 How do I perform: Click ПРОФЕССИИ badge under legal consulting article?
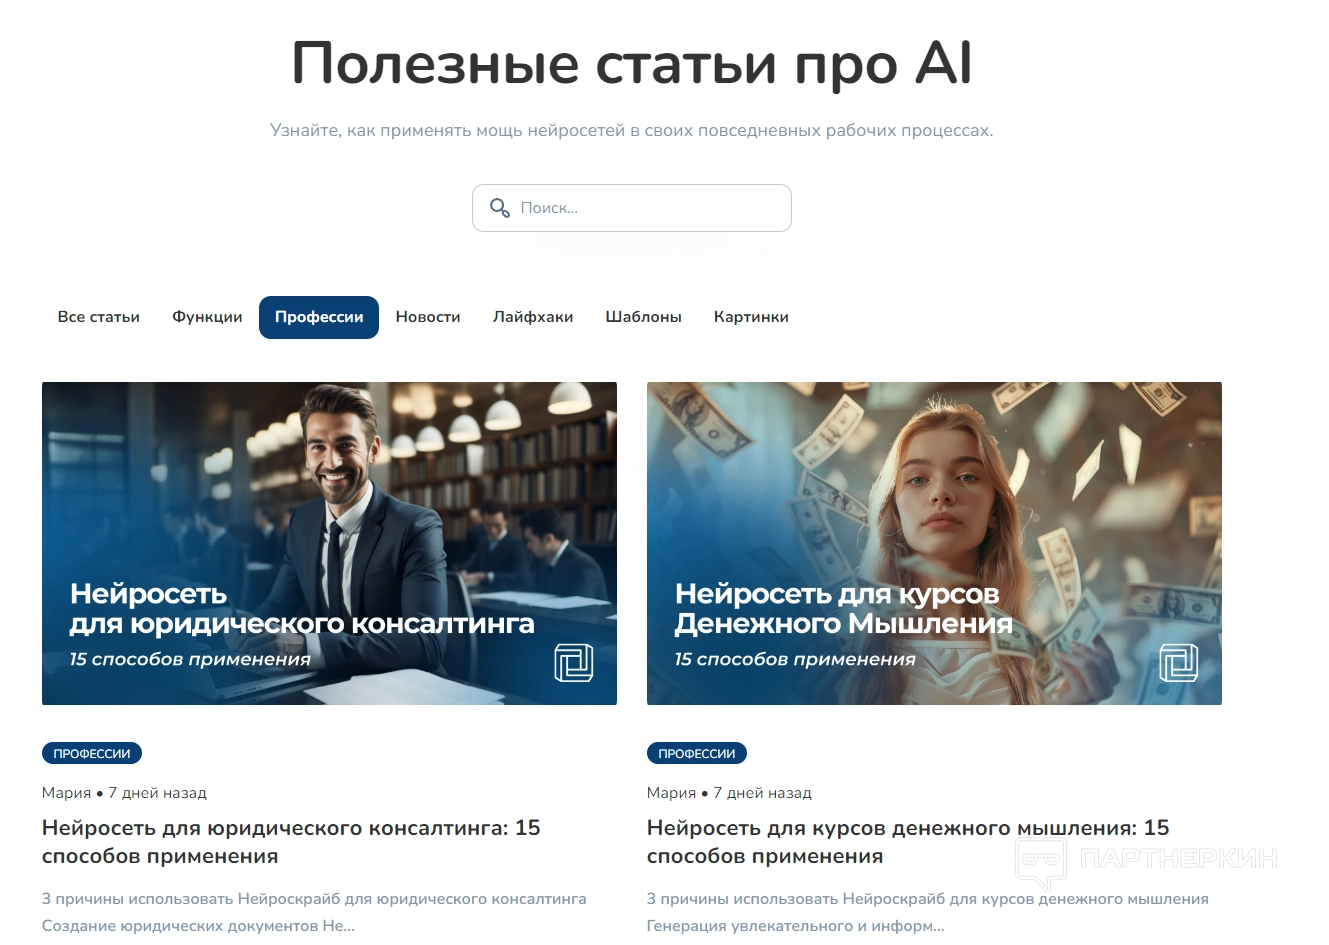[x=92, y=753]
